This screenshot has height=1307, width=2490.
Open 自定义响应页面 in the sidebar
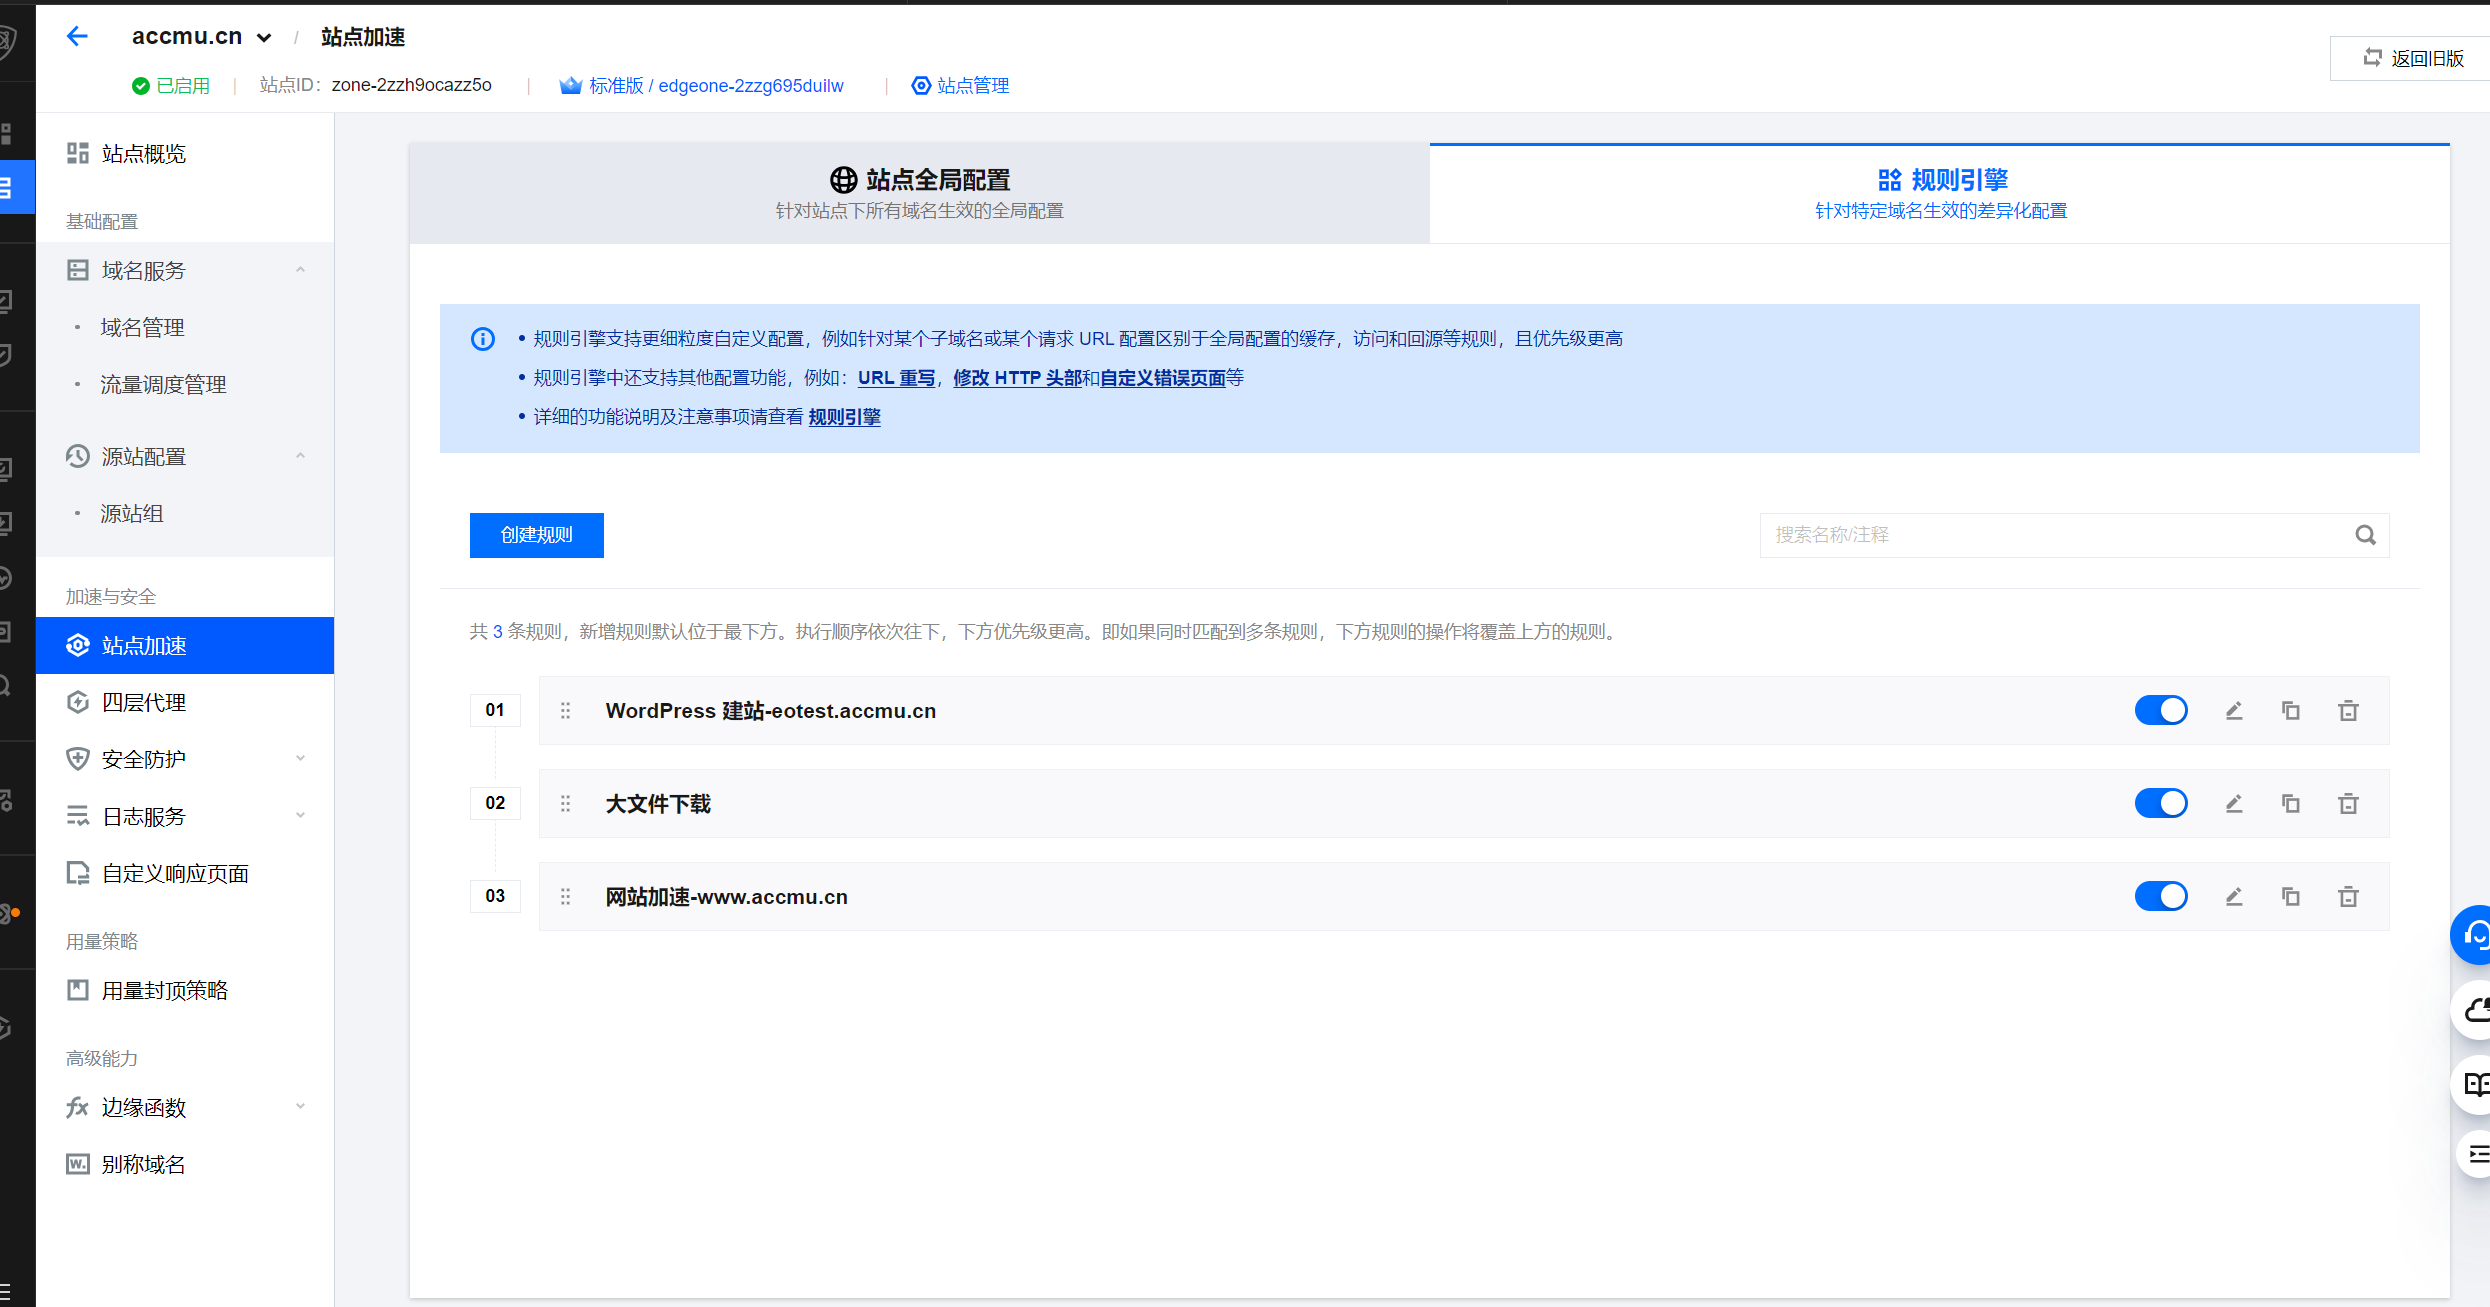tap(185, 874)
